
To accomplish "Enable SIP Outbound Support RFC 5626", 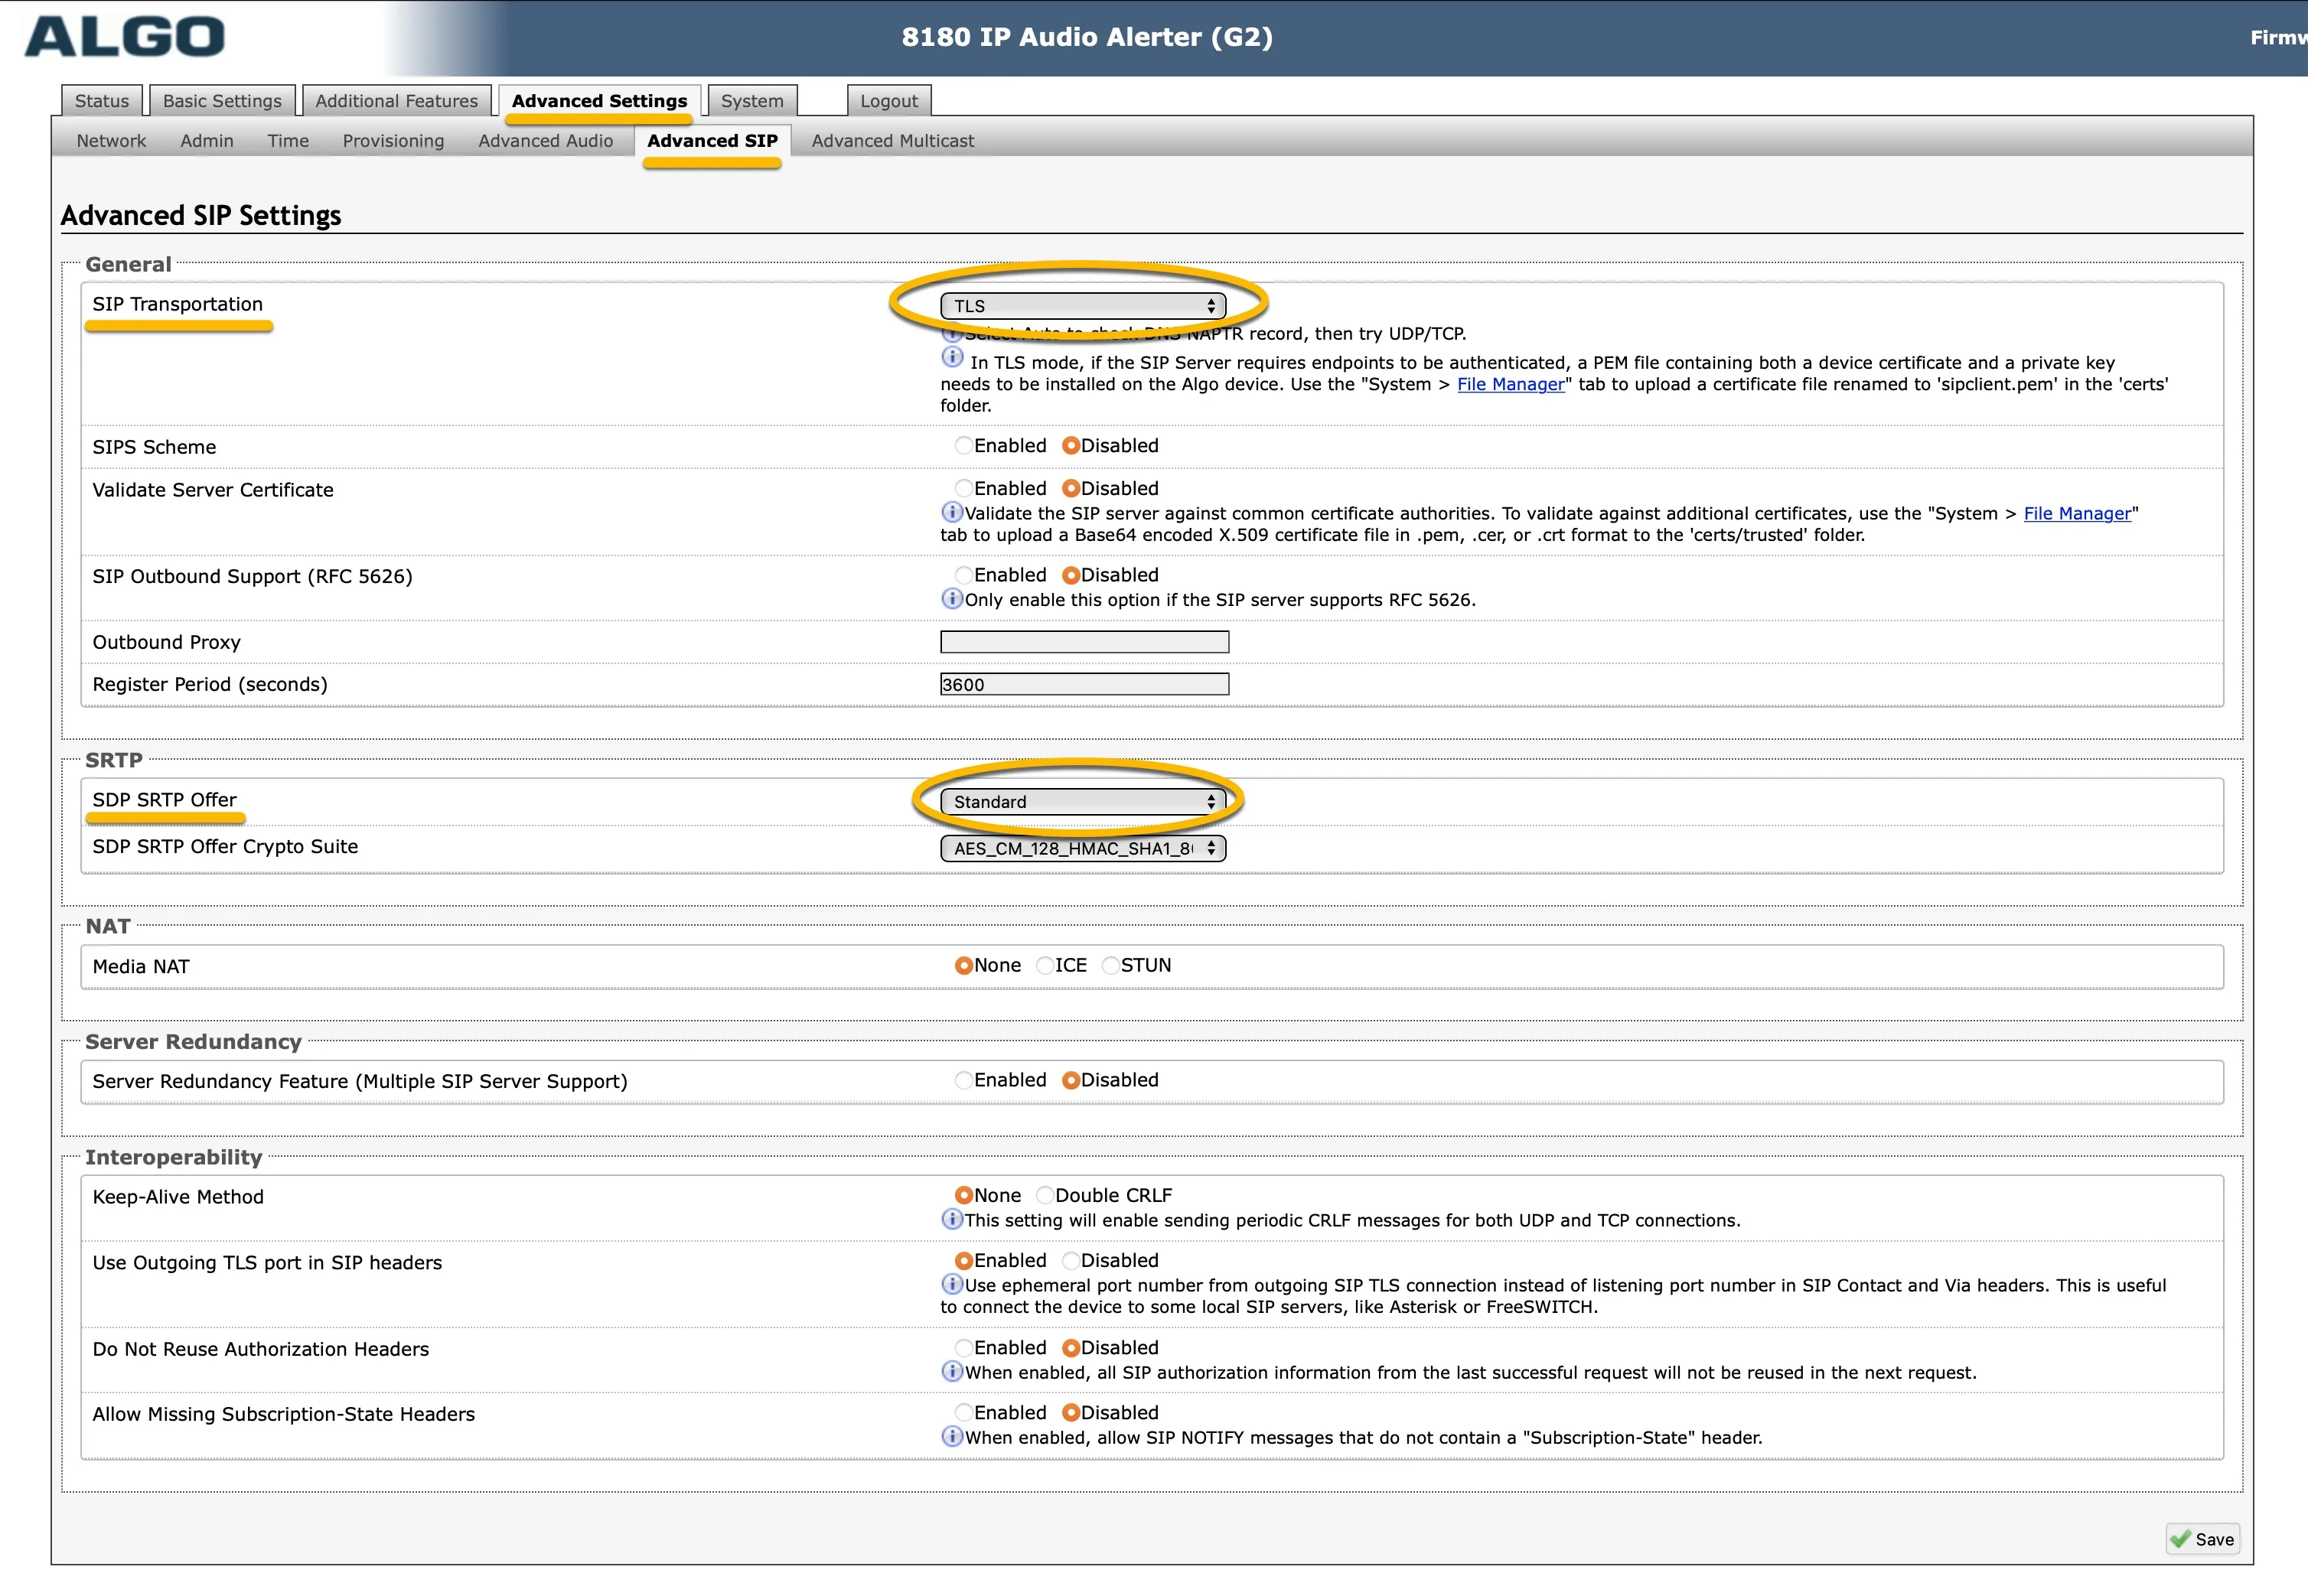I will coord(963,575).
